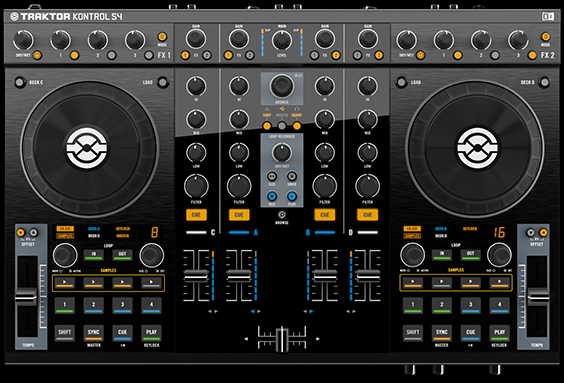Change loop length with the Loop Recorder SIZE button
This screenshot has width=564, height=383.
tap(272, 176)
